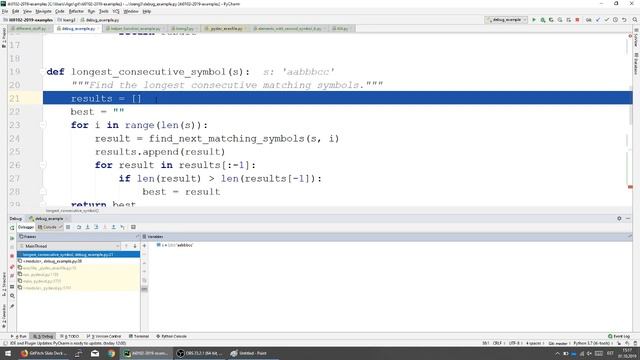This screenshot has width=640, height=360.
Task: Stop debugging with red debug sidebar icon
Action: point(12,256)
